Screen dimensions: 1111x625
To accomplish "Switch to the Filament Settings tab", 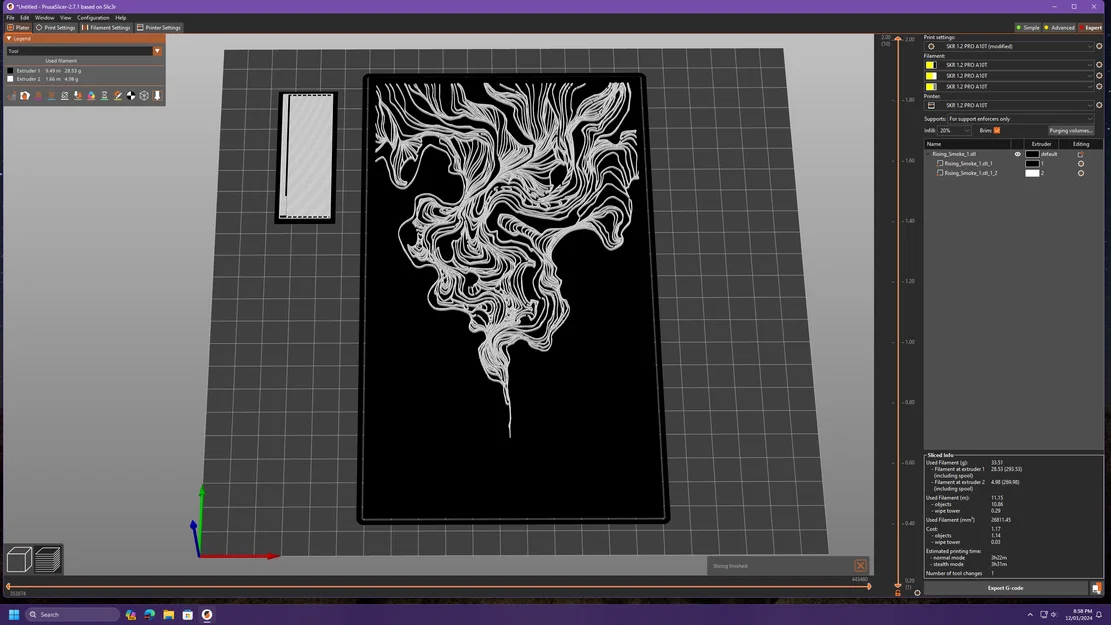I will [x=106, y=28].
